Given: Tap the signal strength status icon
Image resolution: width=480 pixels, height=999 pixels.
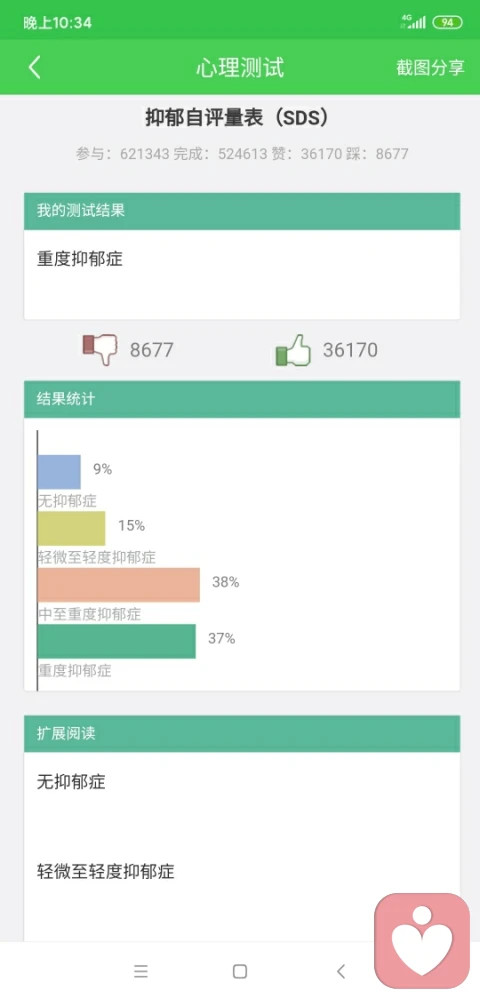Looking at the screenshot, I should click(x=413, y=22).
